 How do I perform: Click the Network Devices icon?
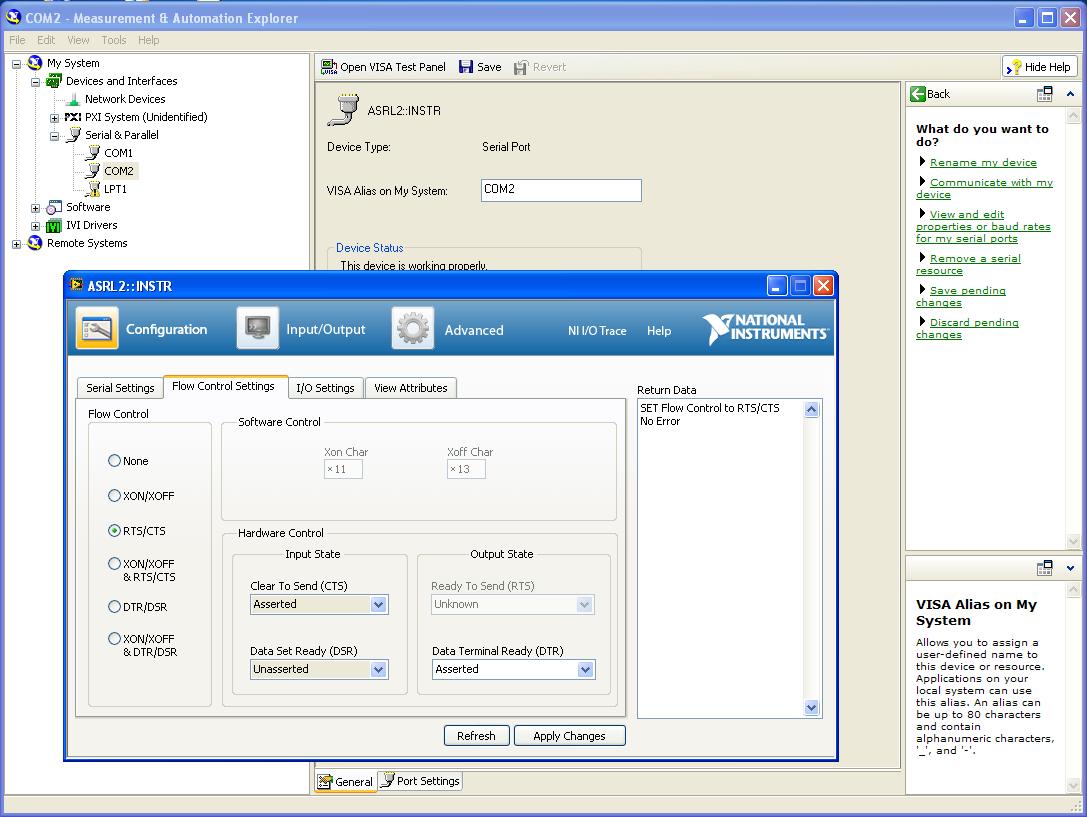click(x=73, y=99)
